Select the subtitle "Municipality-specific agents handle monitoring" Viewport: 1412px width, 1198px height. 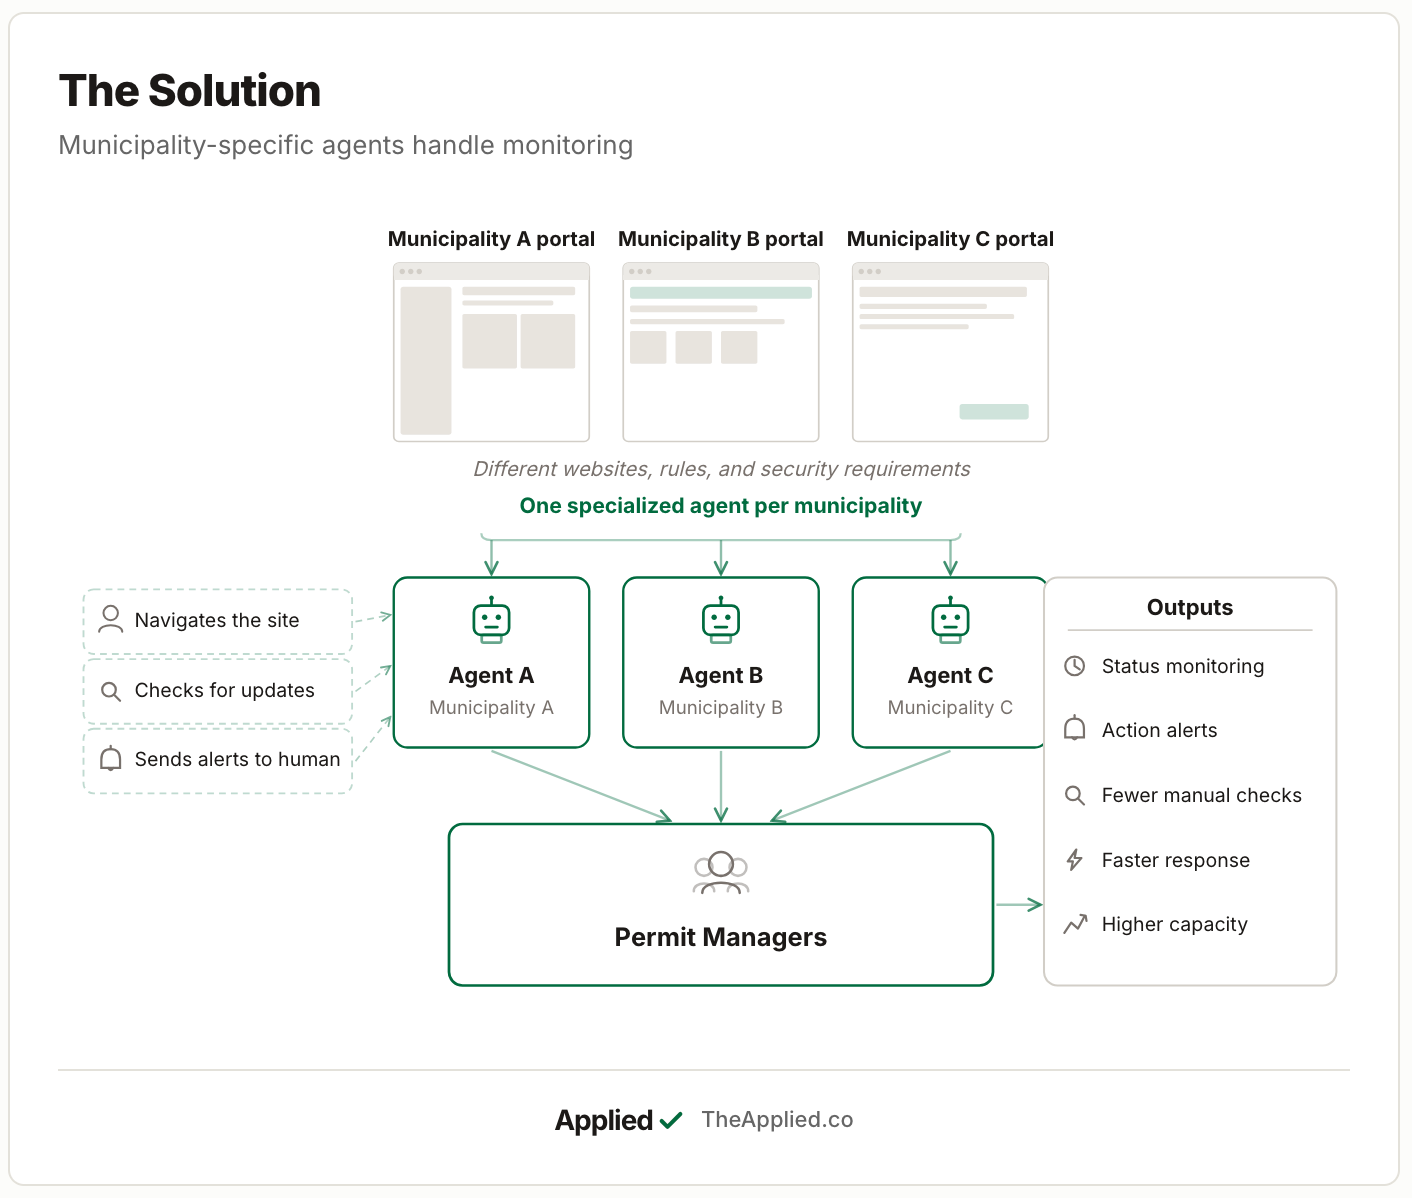pyautogui.click(x=346, y=145)
